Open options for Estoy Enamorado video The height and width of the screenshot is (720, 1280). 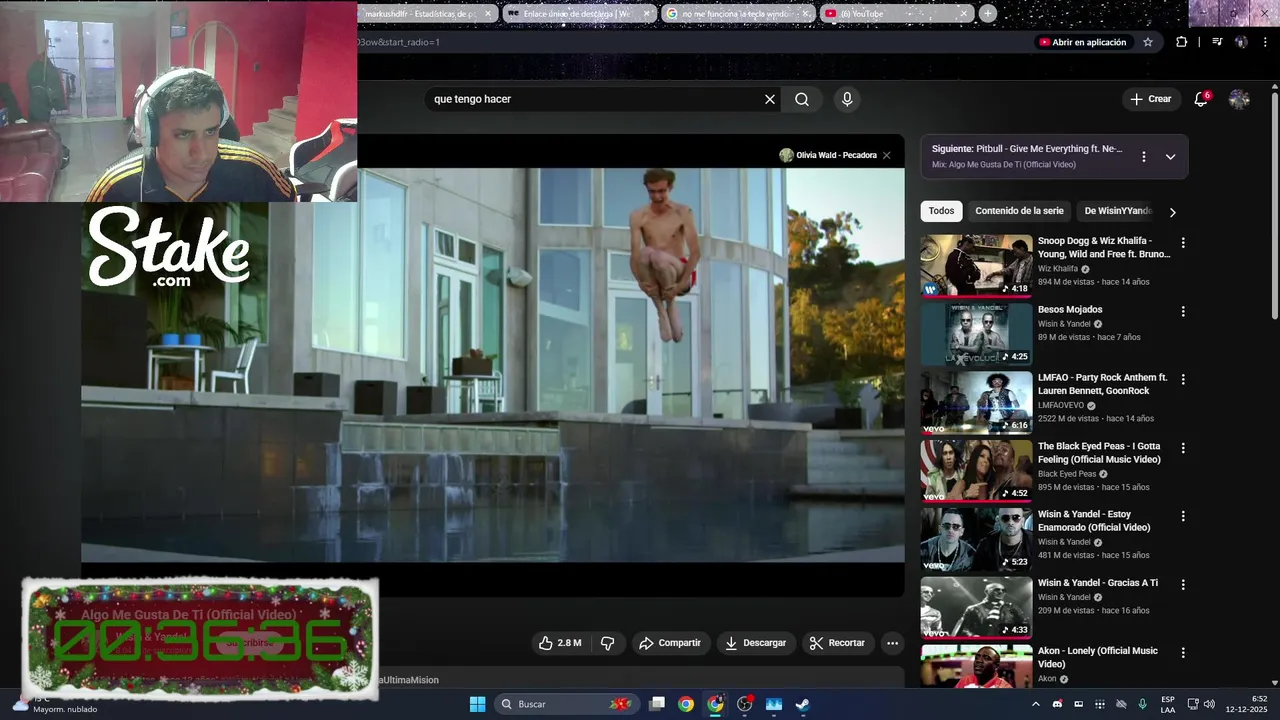tap(1183, 516)
